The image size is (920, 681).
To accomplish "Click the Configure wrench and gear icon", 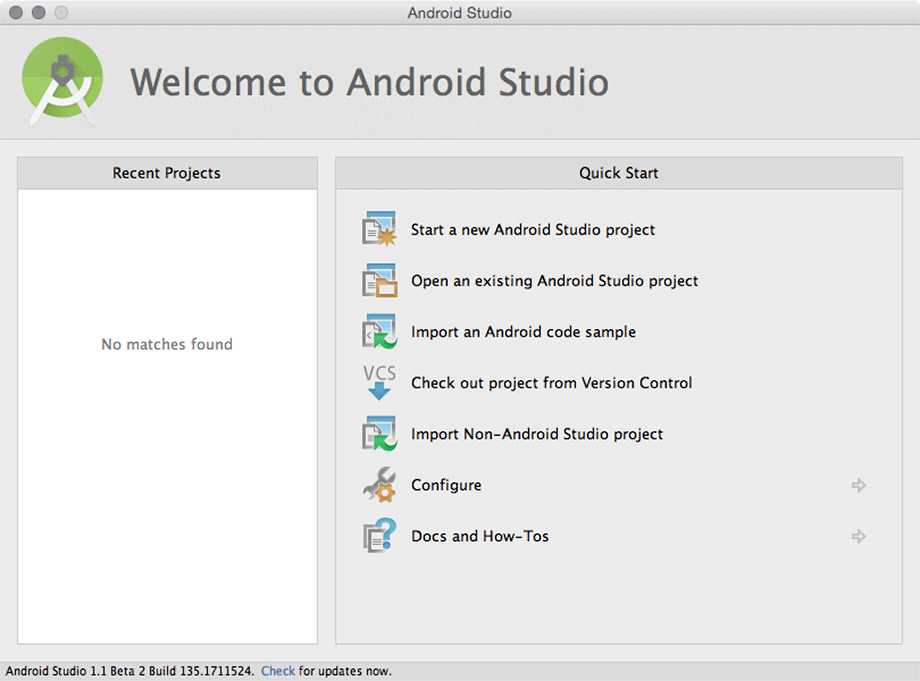I will tap(380, 485).
